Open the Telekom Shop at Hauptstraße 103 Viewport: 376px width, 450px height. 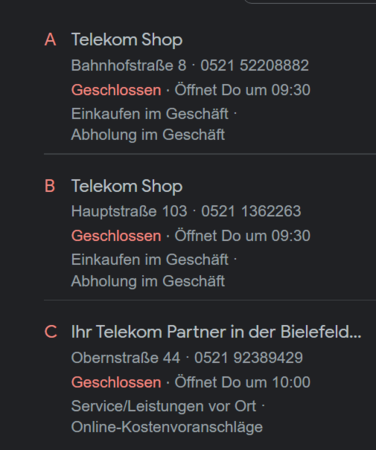point(127,186)
